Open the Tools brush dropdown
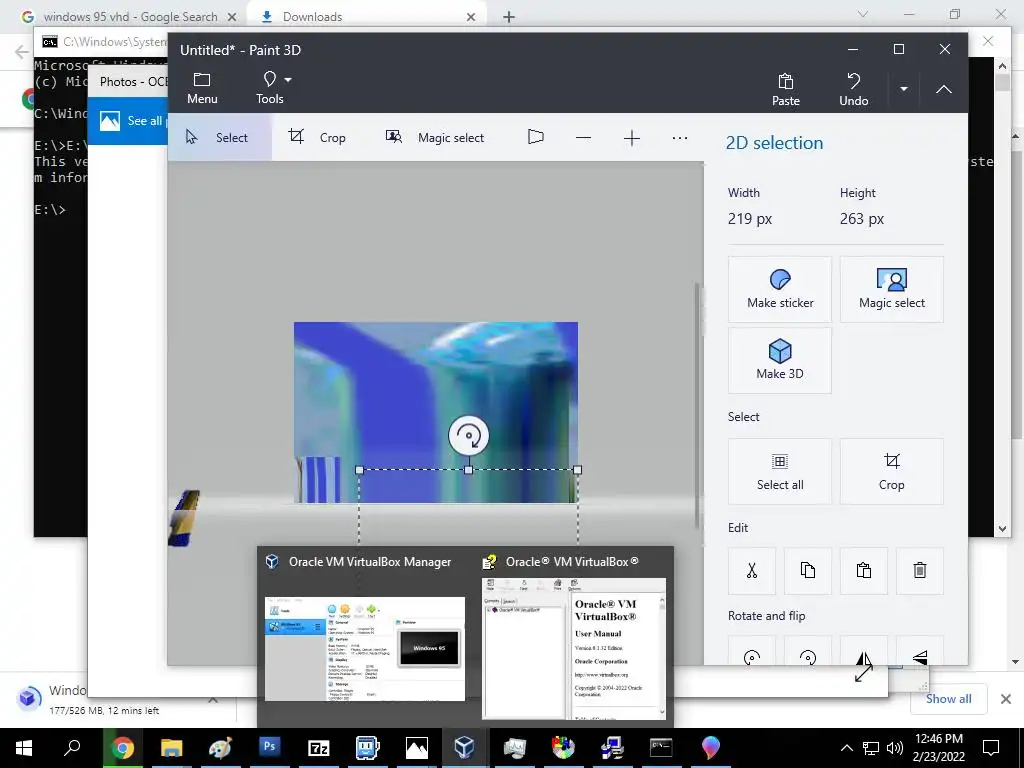This screenshot has height=768, width=1024. point(275,88)
